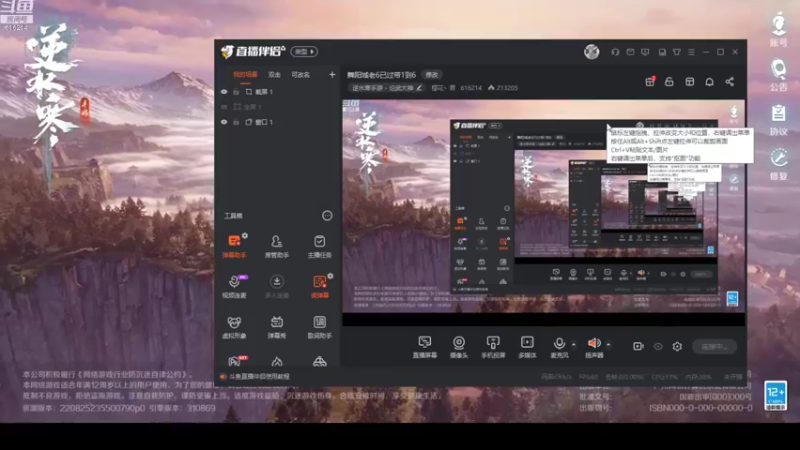The width and height of the screenshot is (800, 450).
Task: Toggle the unlock icon in the top-right toolbar
Action: pyautogui.click(x=669, y=82)
